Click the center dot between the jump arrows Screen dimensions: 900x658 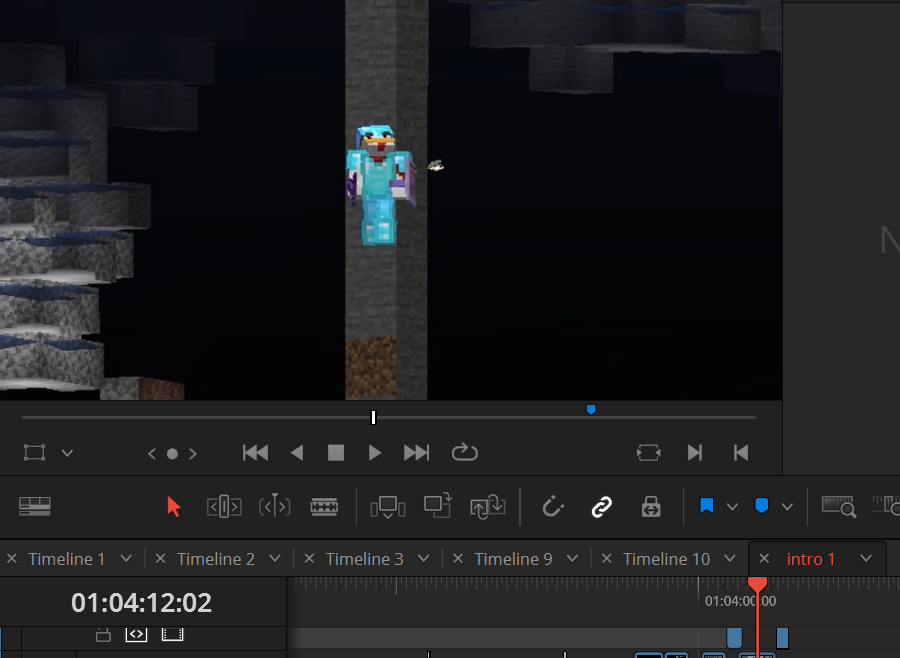point(172,454)
